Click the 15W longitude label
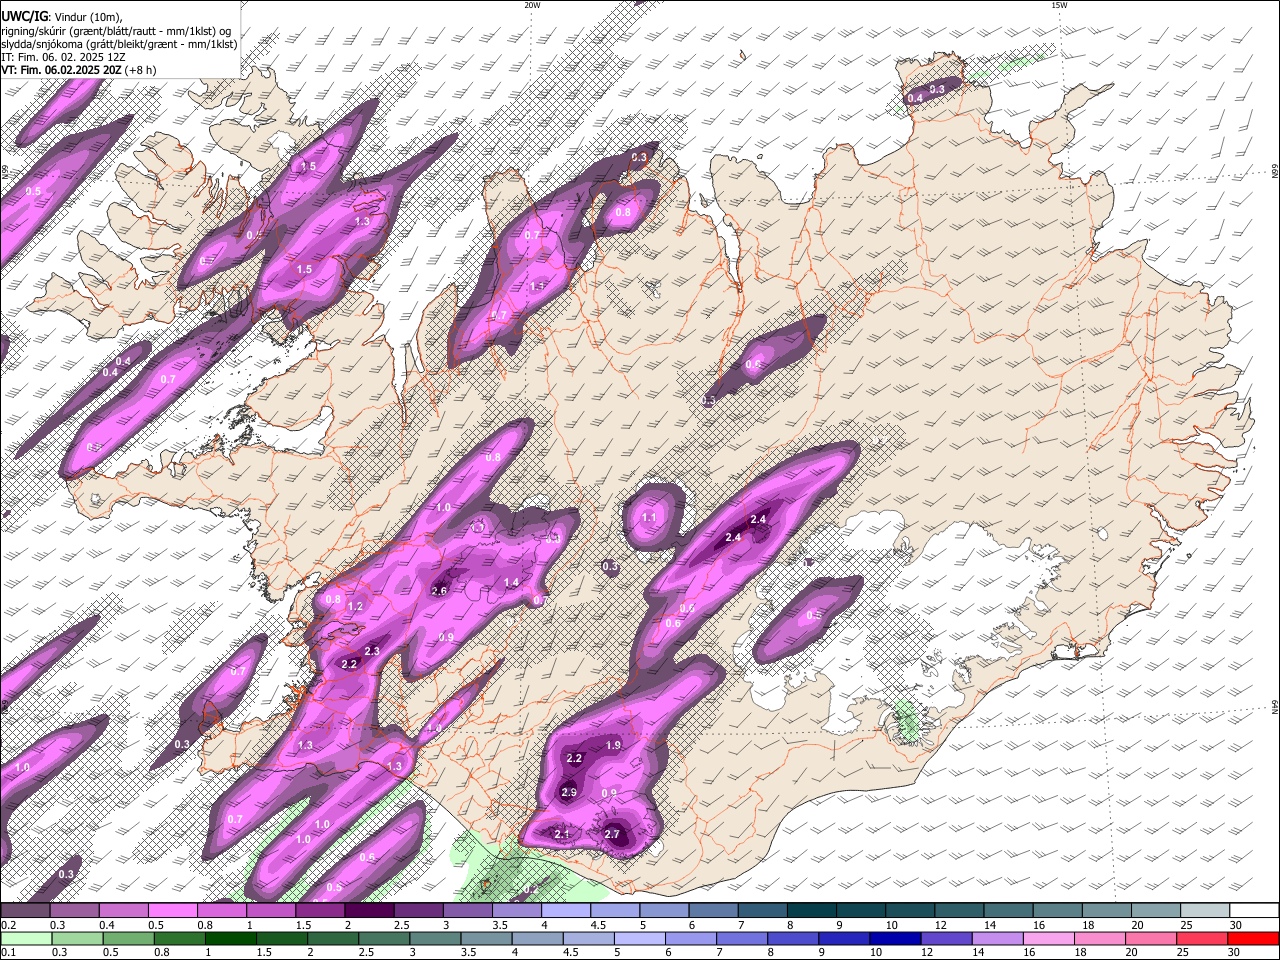Image resolution: width=1280 pixels, height=960 pixels. (1059, 5)
